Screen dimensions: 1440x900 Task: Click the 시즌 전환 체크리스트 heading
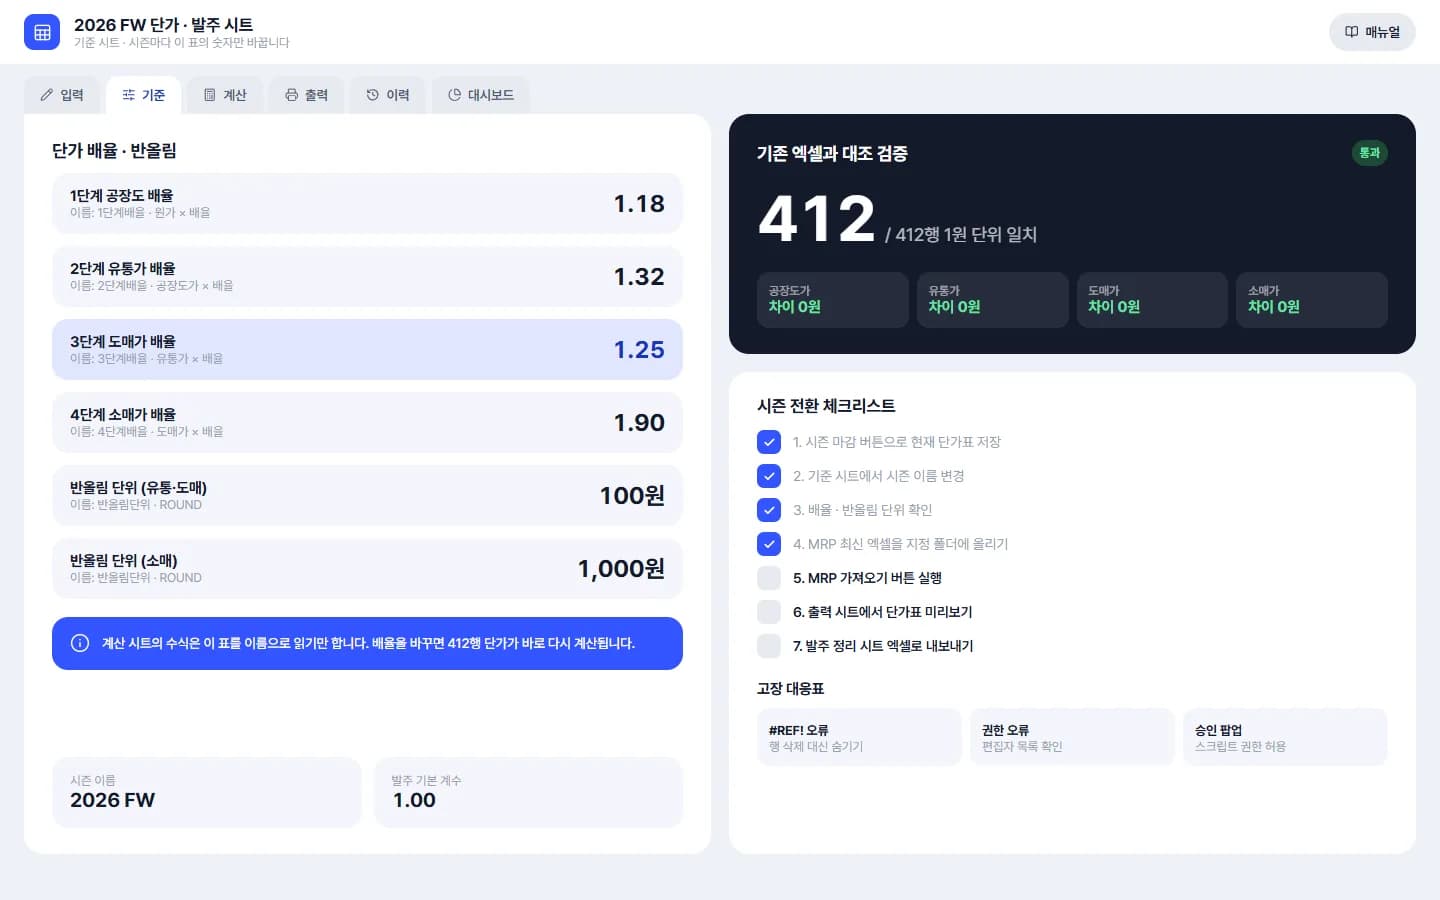[x=826, y=406]
